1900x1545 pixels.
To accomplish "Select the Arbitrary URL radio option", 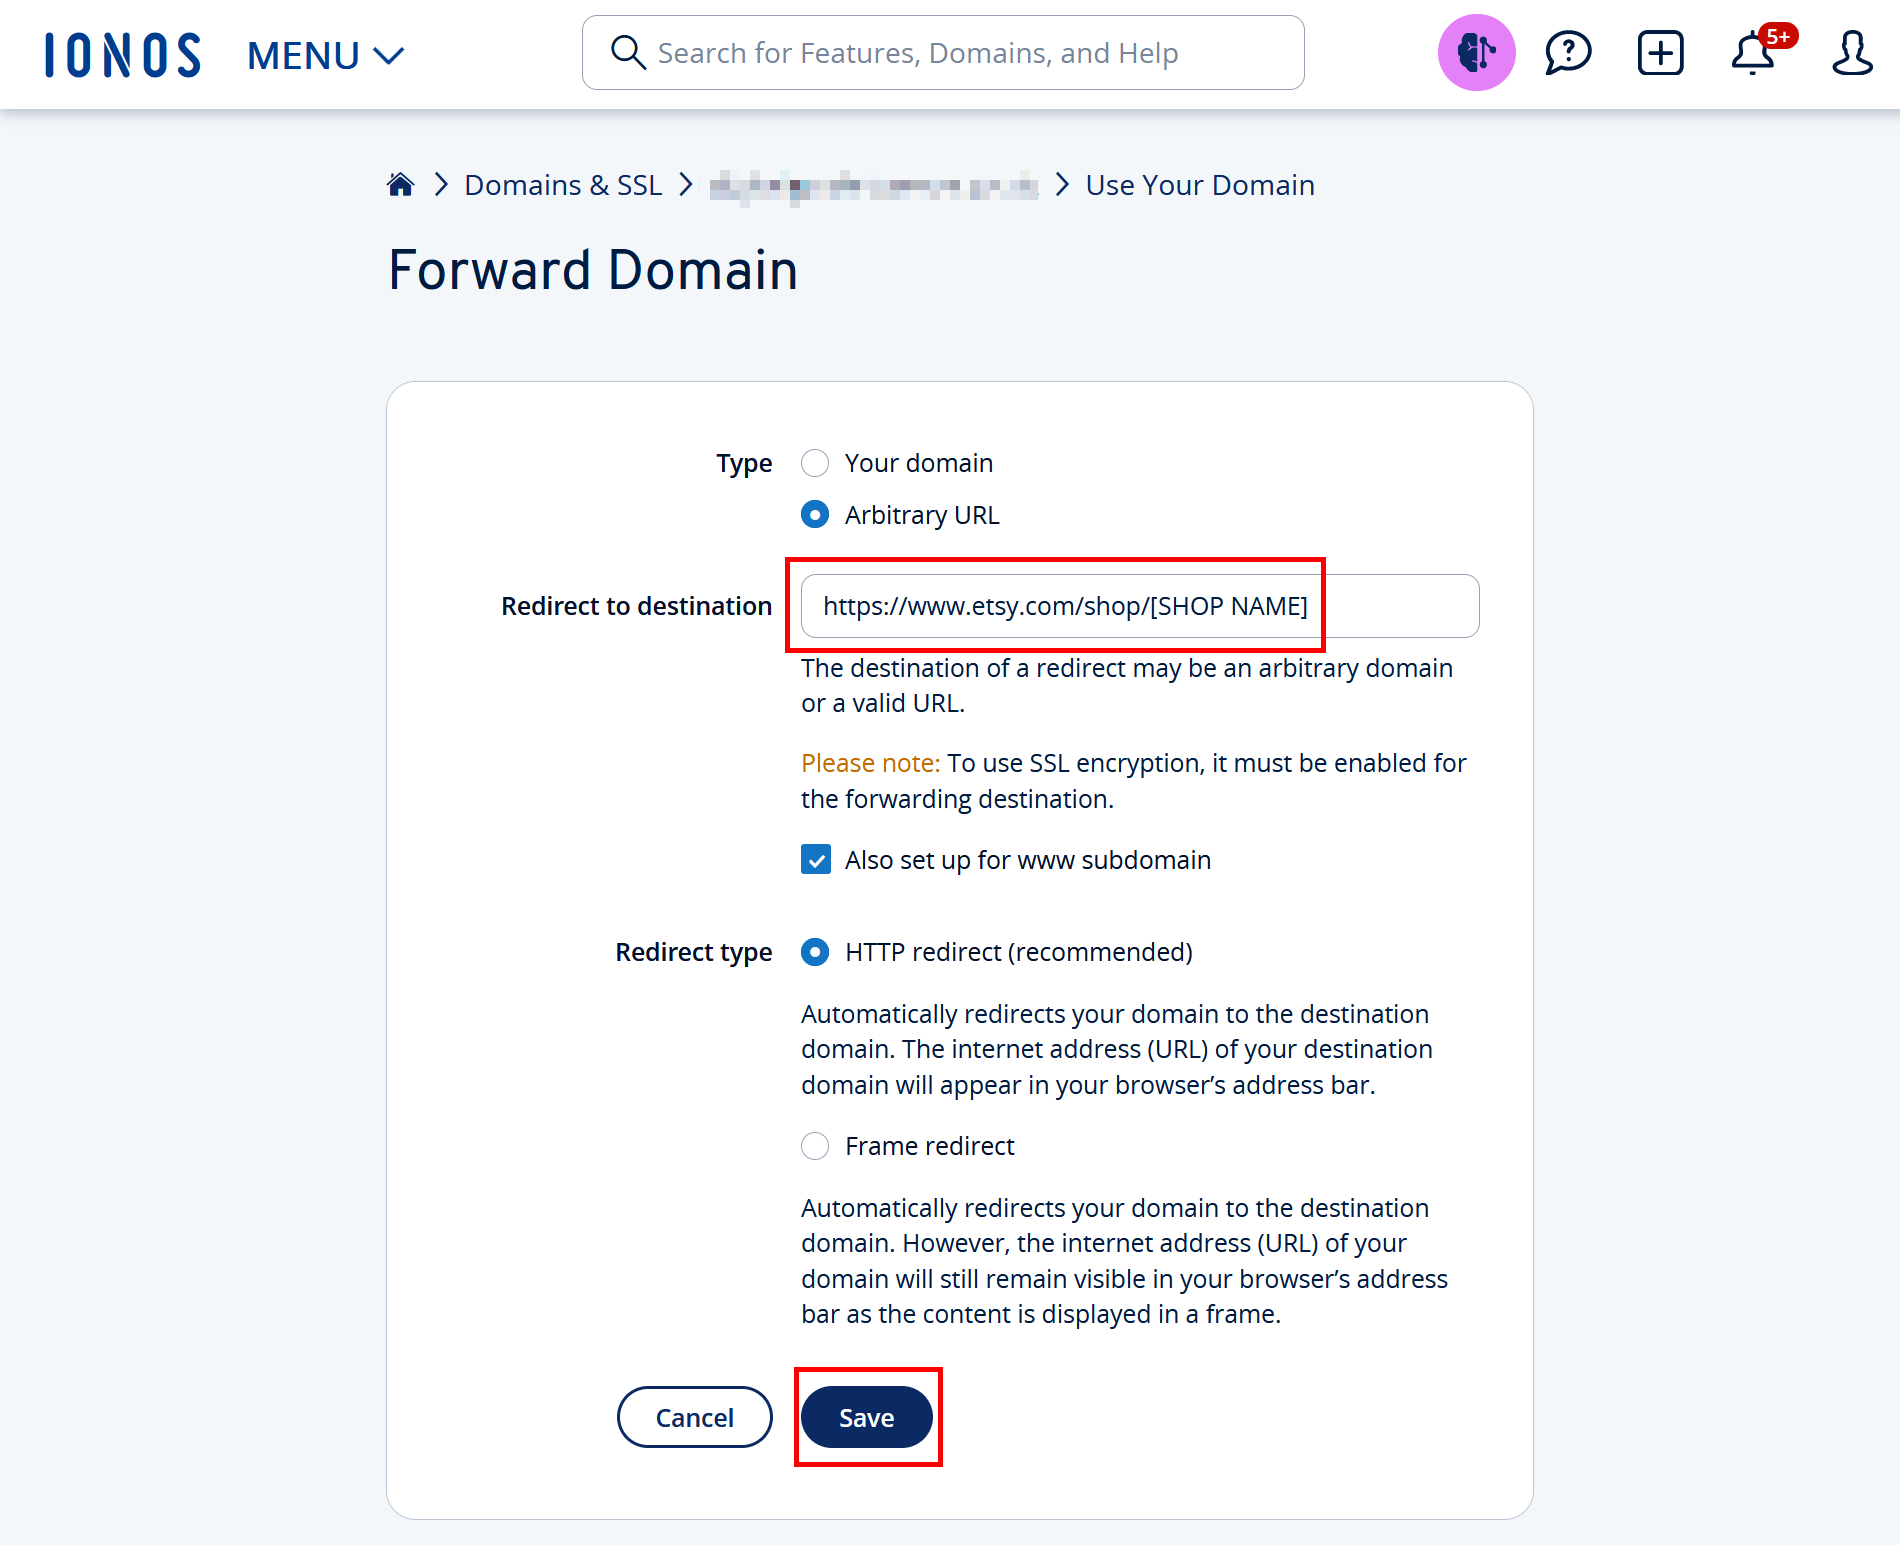I will pos(815,515).
